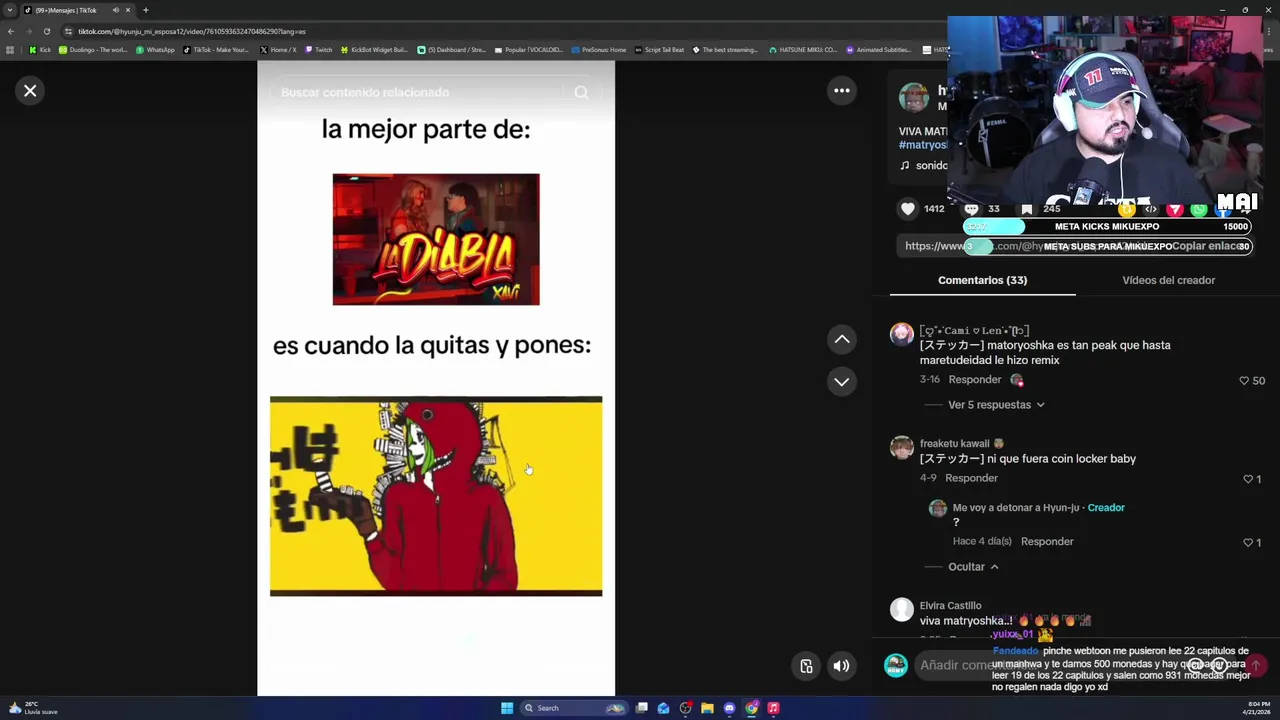Open the Music app in taskbar
The width and height of the screenshot is (1280, 720).
click(773, 708)
